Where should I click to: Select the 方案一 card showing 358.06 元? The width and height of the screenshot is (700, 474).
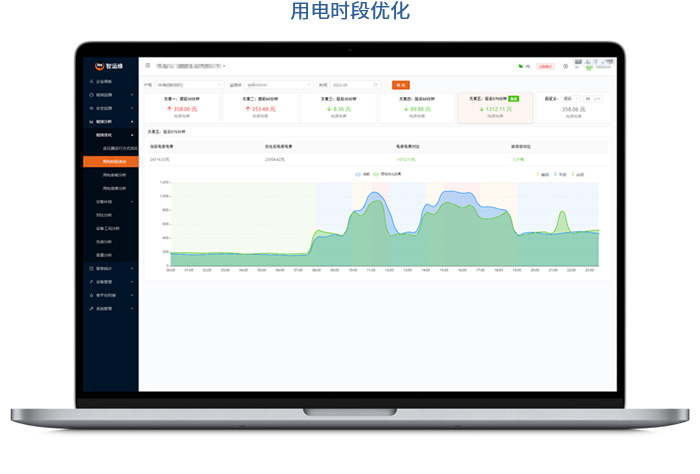tap(182, 108)
